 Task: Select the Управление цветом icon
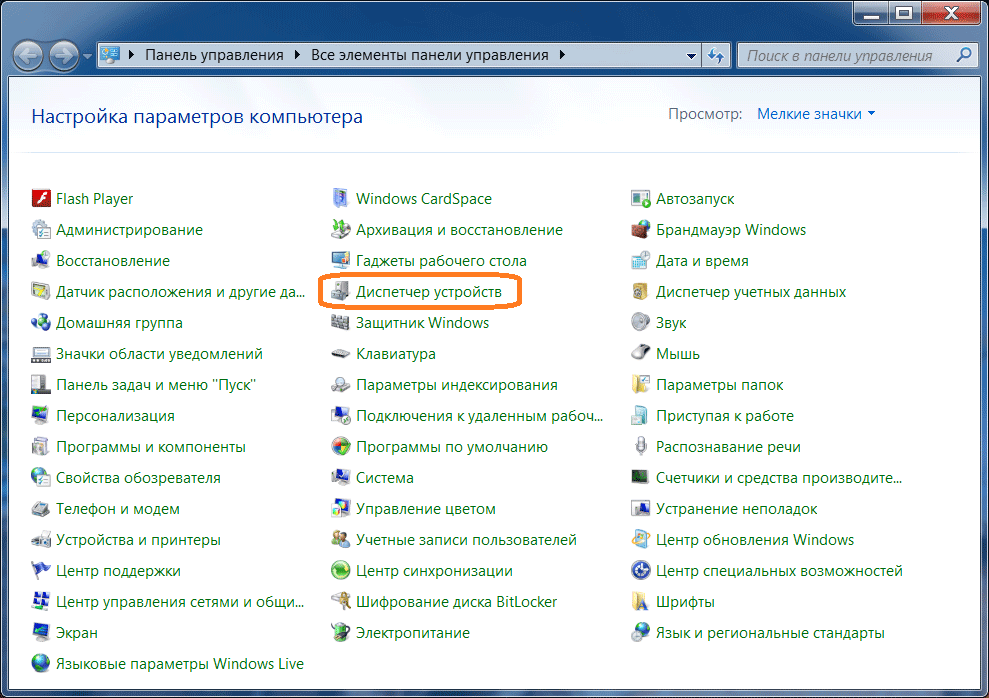(341, 509)
